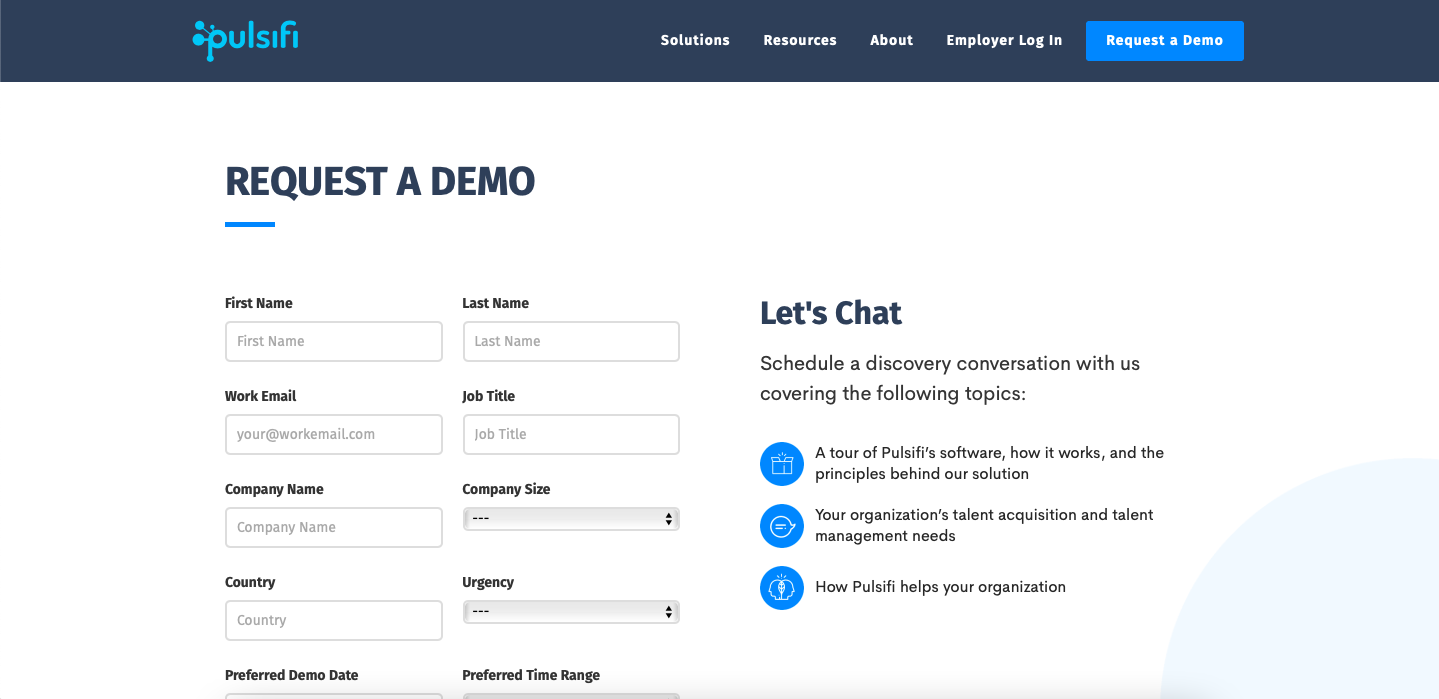Focus the First Name field
The height and width of the screenshot is (699, 1439).
(x=333, y=341)
